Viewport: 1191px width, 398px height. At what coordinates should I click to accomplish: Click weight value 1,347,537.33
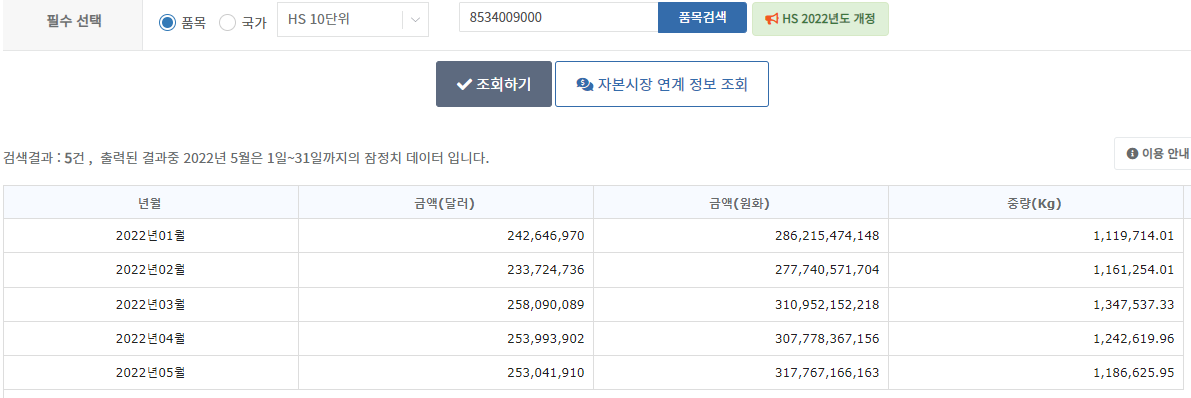(1133, 305)
